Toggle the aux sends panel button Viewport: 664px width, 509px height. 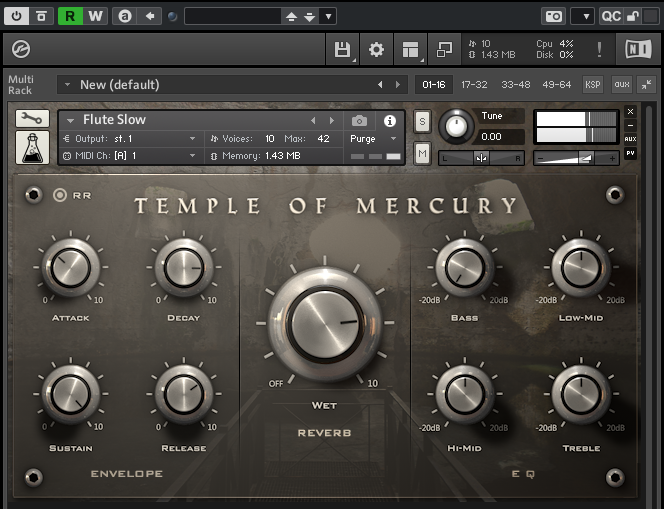622,85
